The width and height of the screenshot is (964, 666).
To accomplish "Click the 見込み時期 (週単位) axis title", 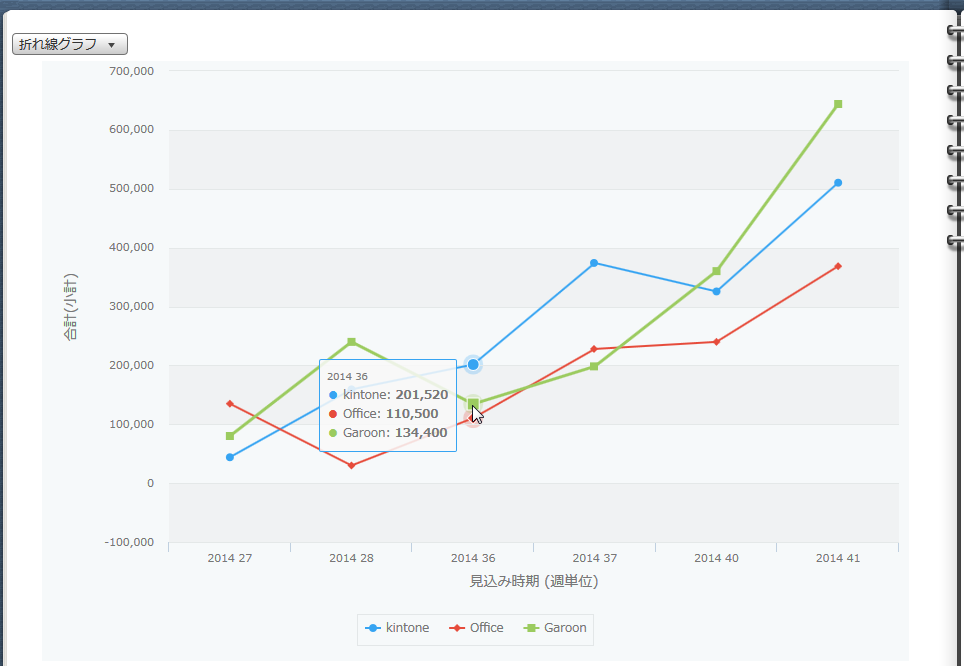I will (x=533, y=581).
